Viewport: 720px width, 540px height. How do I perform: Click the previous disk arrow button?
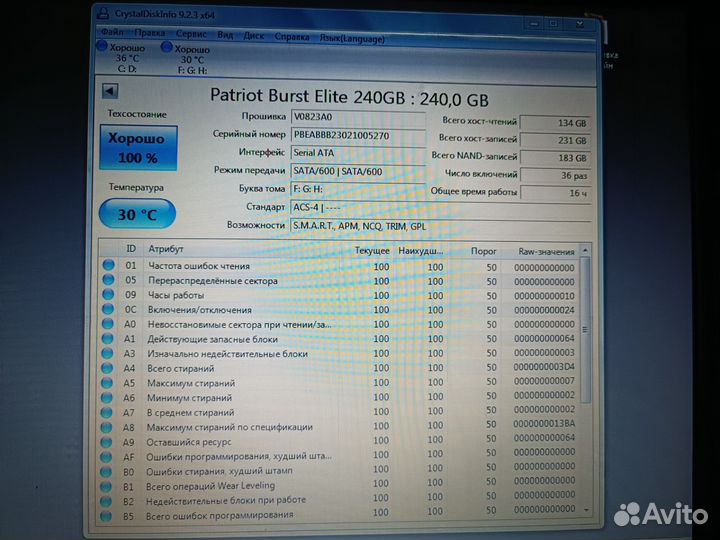tap(110, 91)
